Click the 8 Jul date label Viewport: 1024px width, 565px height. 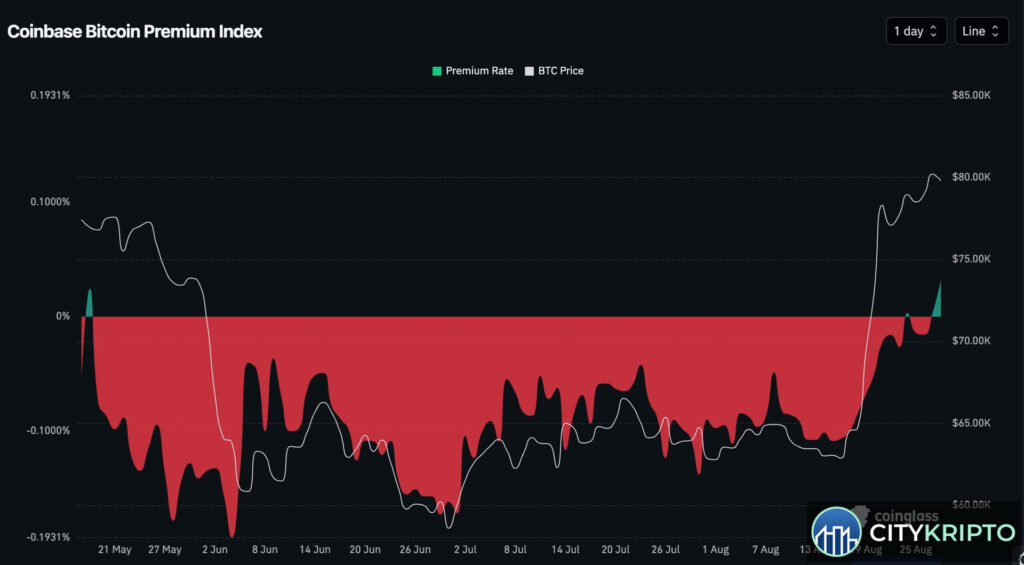pos(515,550)
